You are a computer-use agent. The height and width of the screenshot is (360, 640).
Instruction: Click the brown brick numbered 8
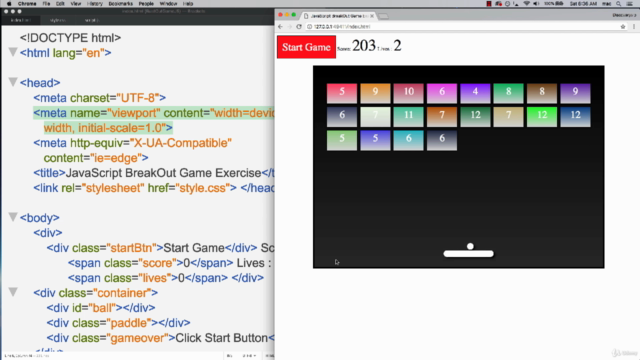(x=542, y=93)
